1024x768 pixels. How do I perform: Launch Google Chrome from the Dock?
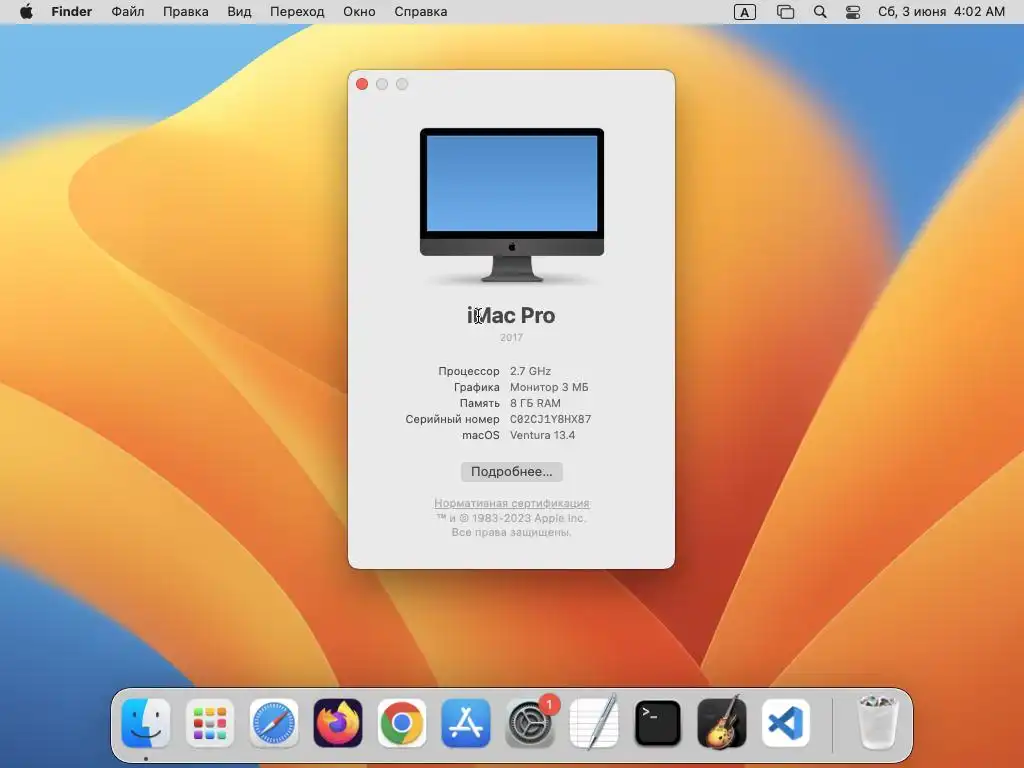pos(402,723)
